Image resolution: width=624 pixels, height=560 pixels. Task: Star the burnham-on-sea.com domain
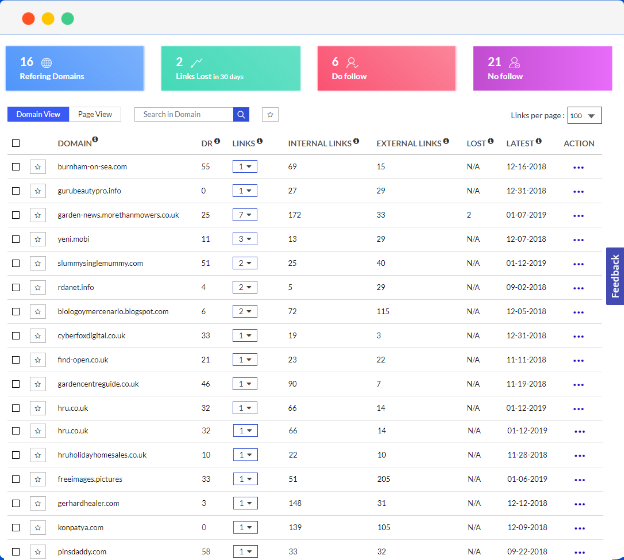coord(38,167)
